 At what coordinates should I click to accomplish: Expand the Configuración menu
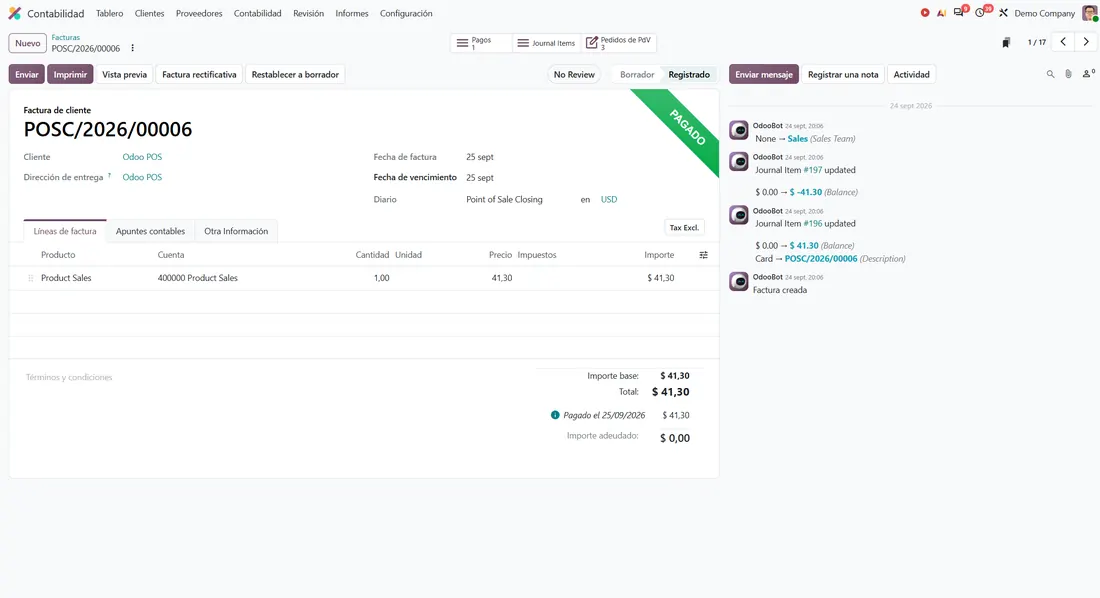click(406, 13)
